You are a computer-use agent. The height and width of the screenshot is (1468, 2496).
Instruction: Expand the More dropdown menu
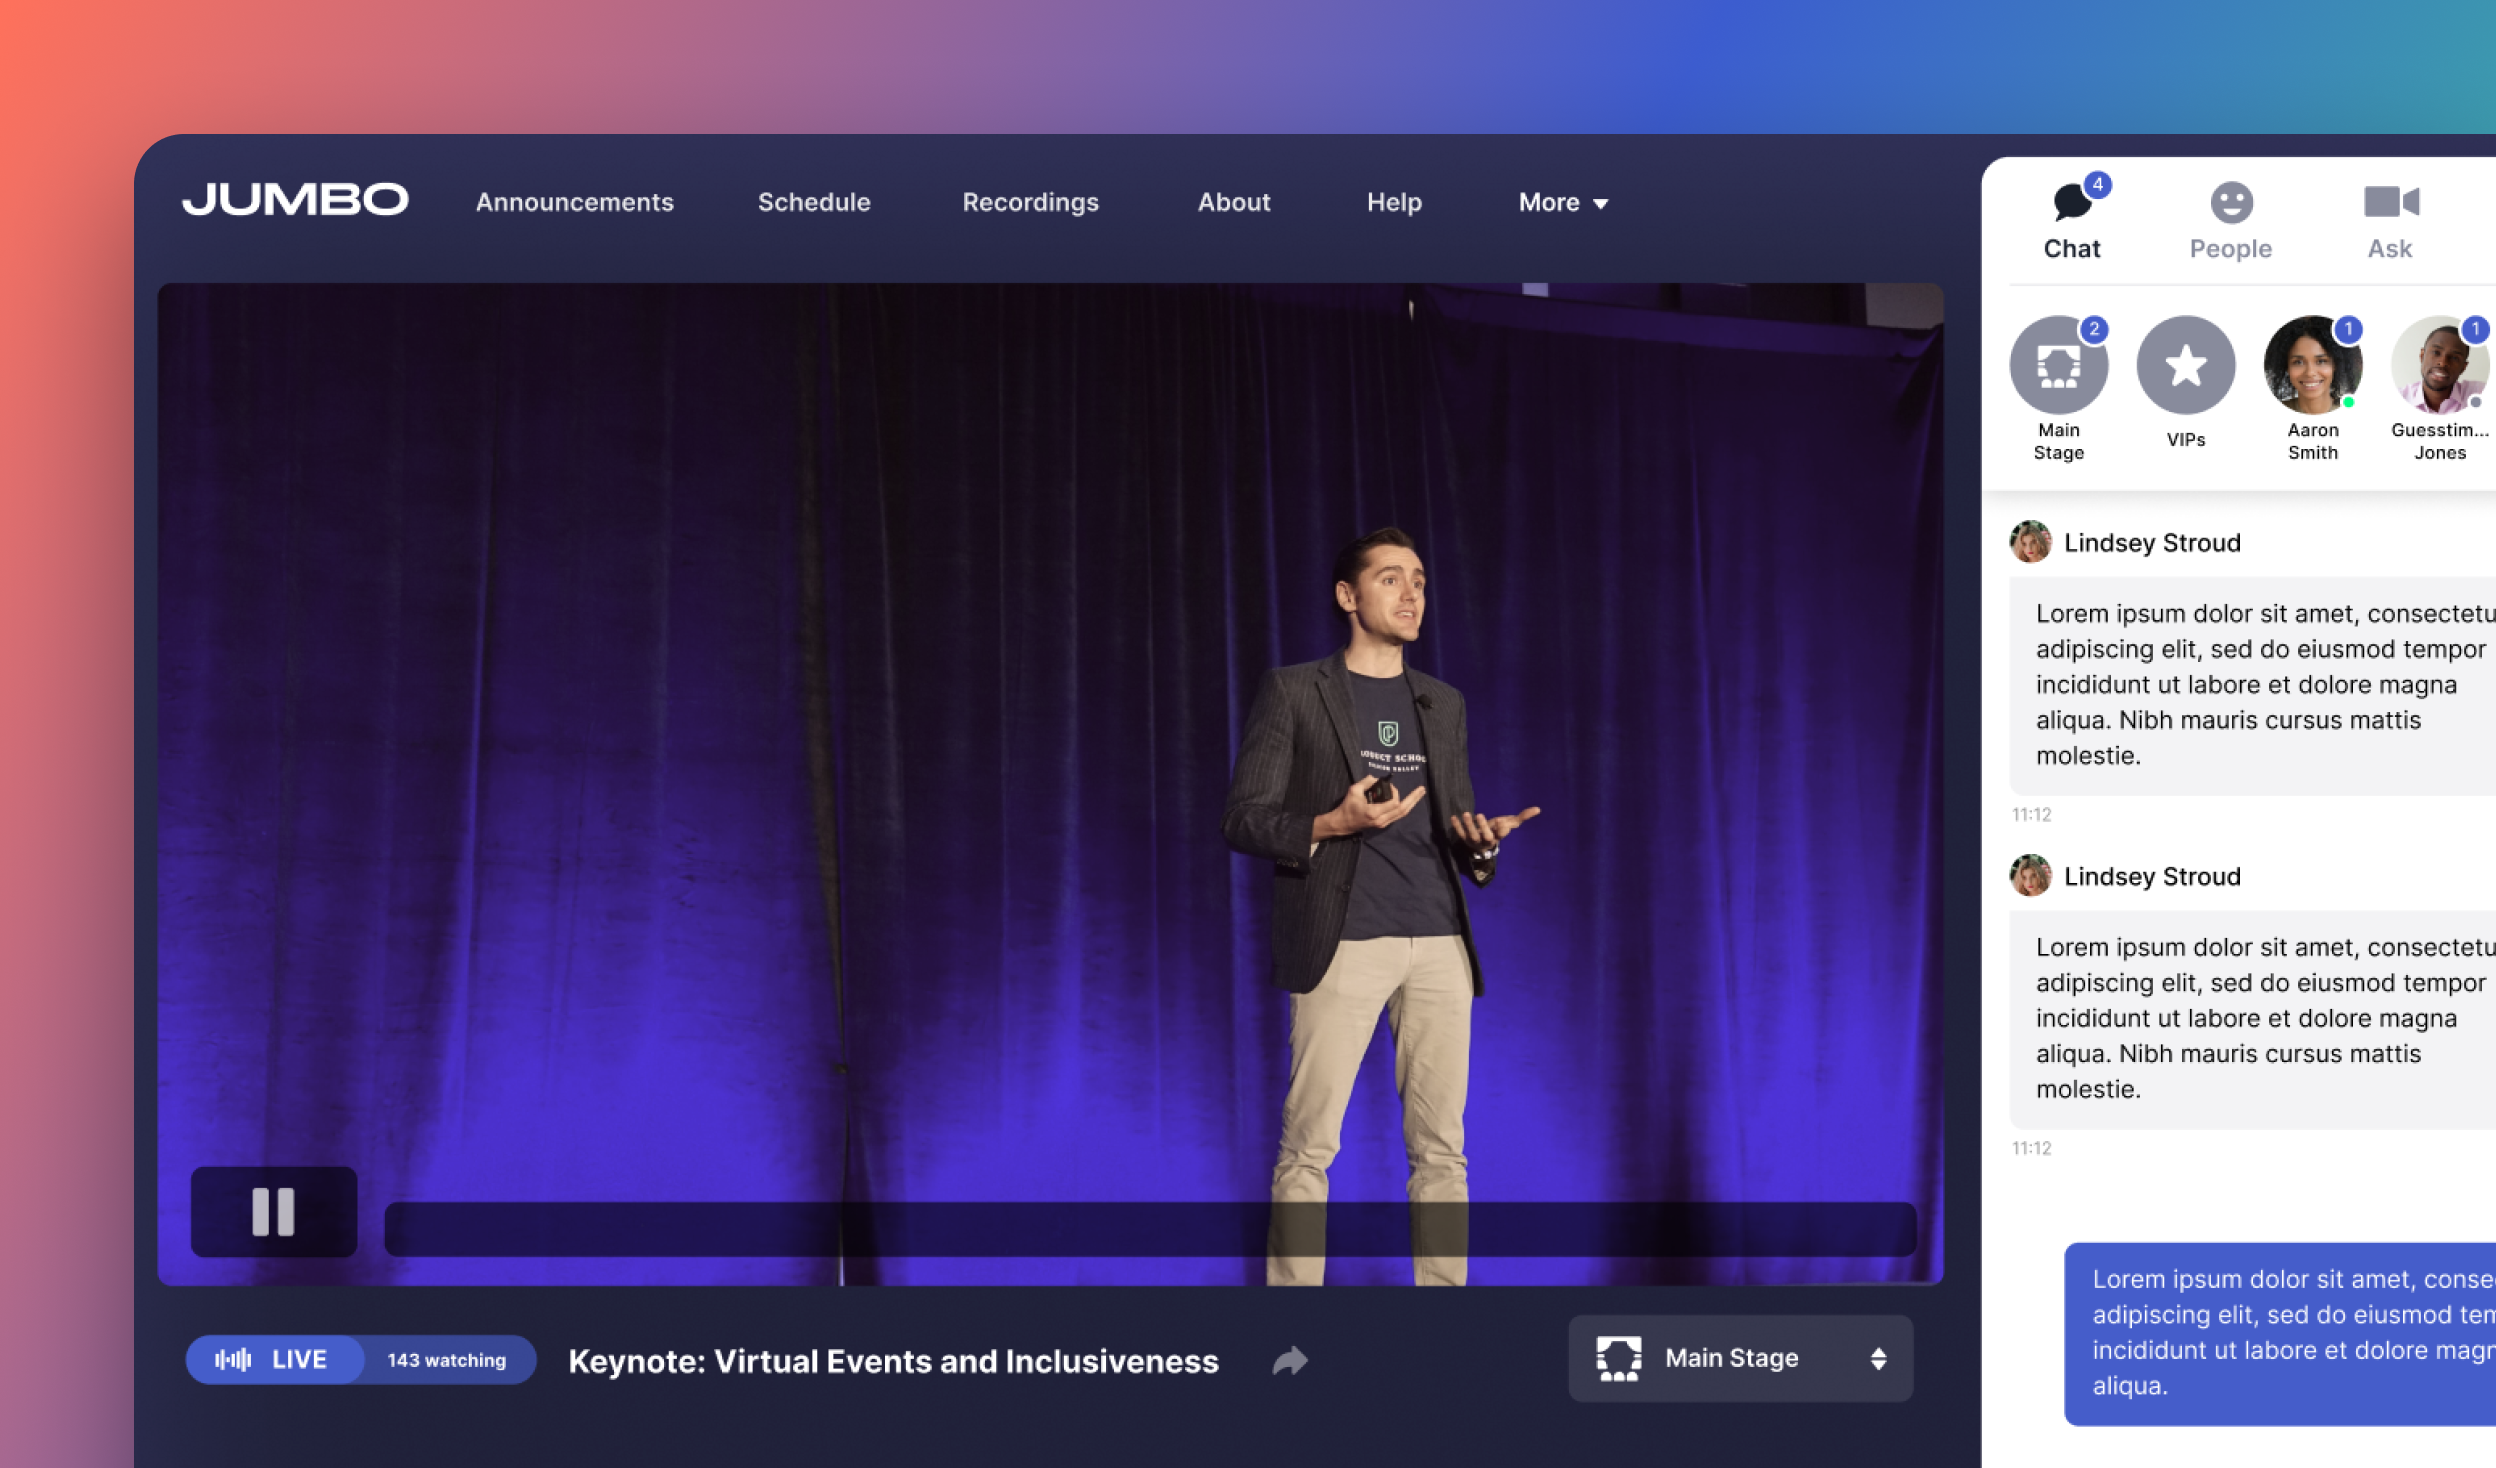[x=1563, y=202]
